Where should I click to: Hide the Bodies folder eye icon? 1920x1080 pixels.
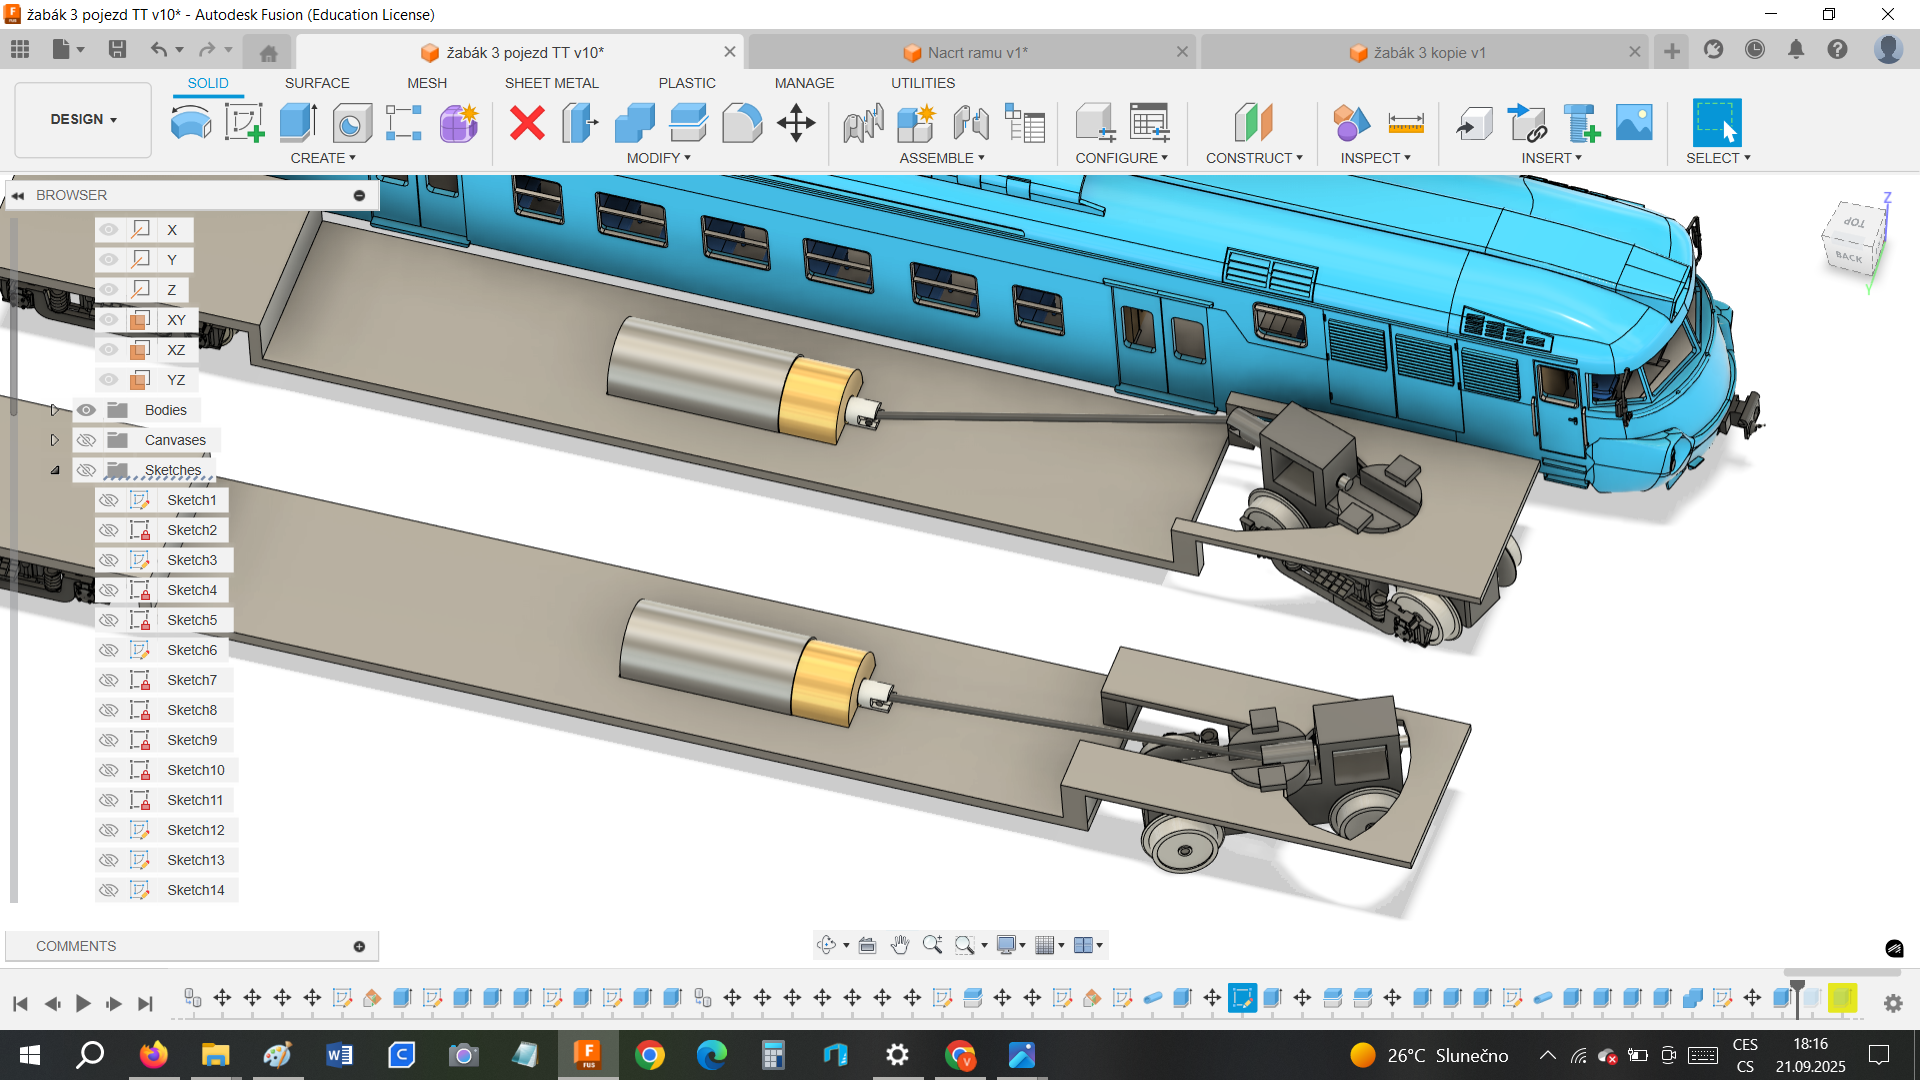point(87,410)
